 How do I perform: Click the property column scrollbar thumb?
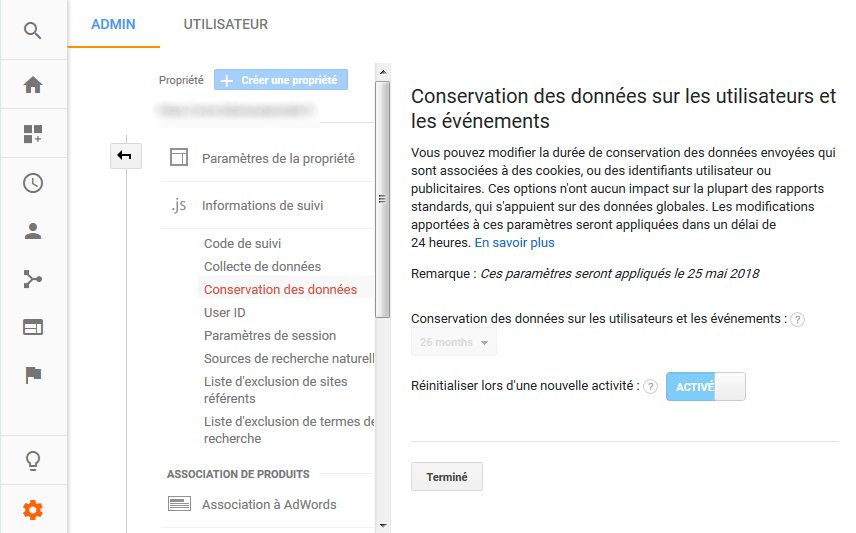click(383, 199)
